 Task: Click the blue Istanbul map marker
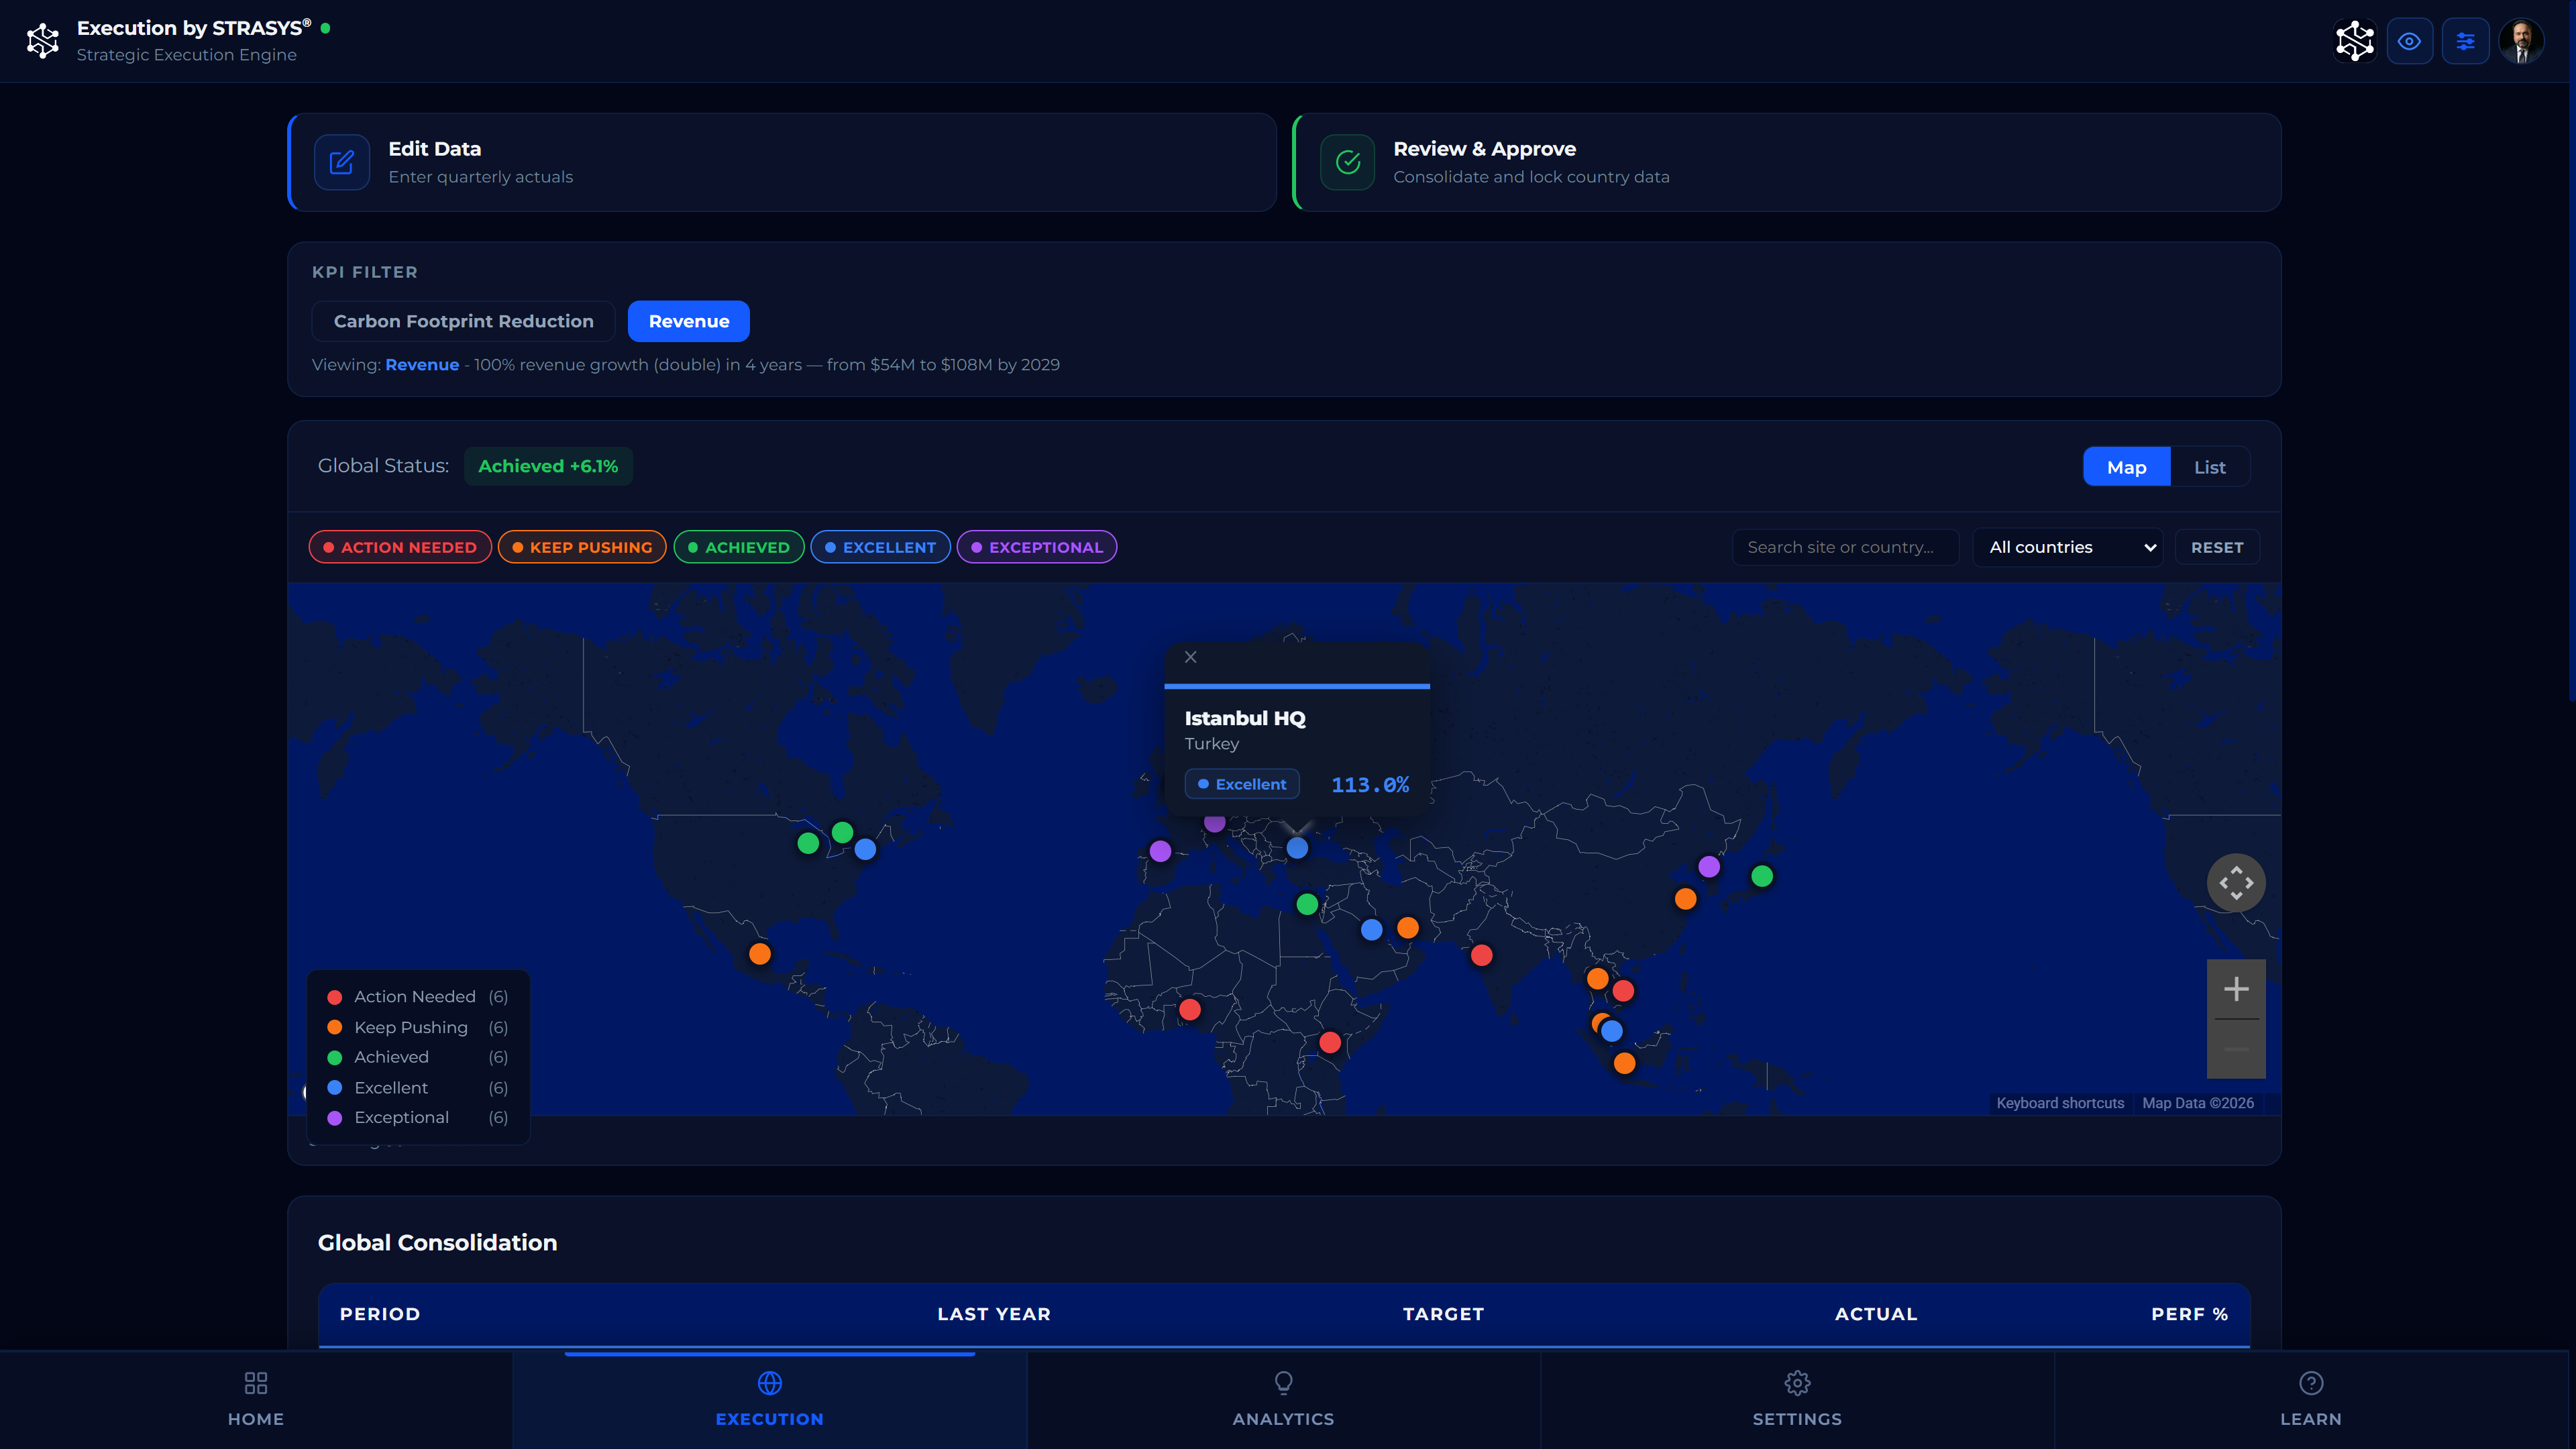tap(1297, 848)
